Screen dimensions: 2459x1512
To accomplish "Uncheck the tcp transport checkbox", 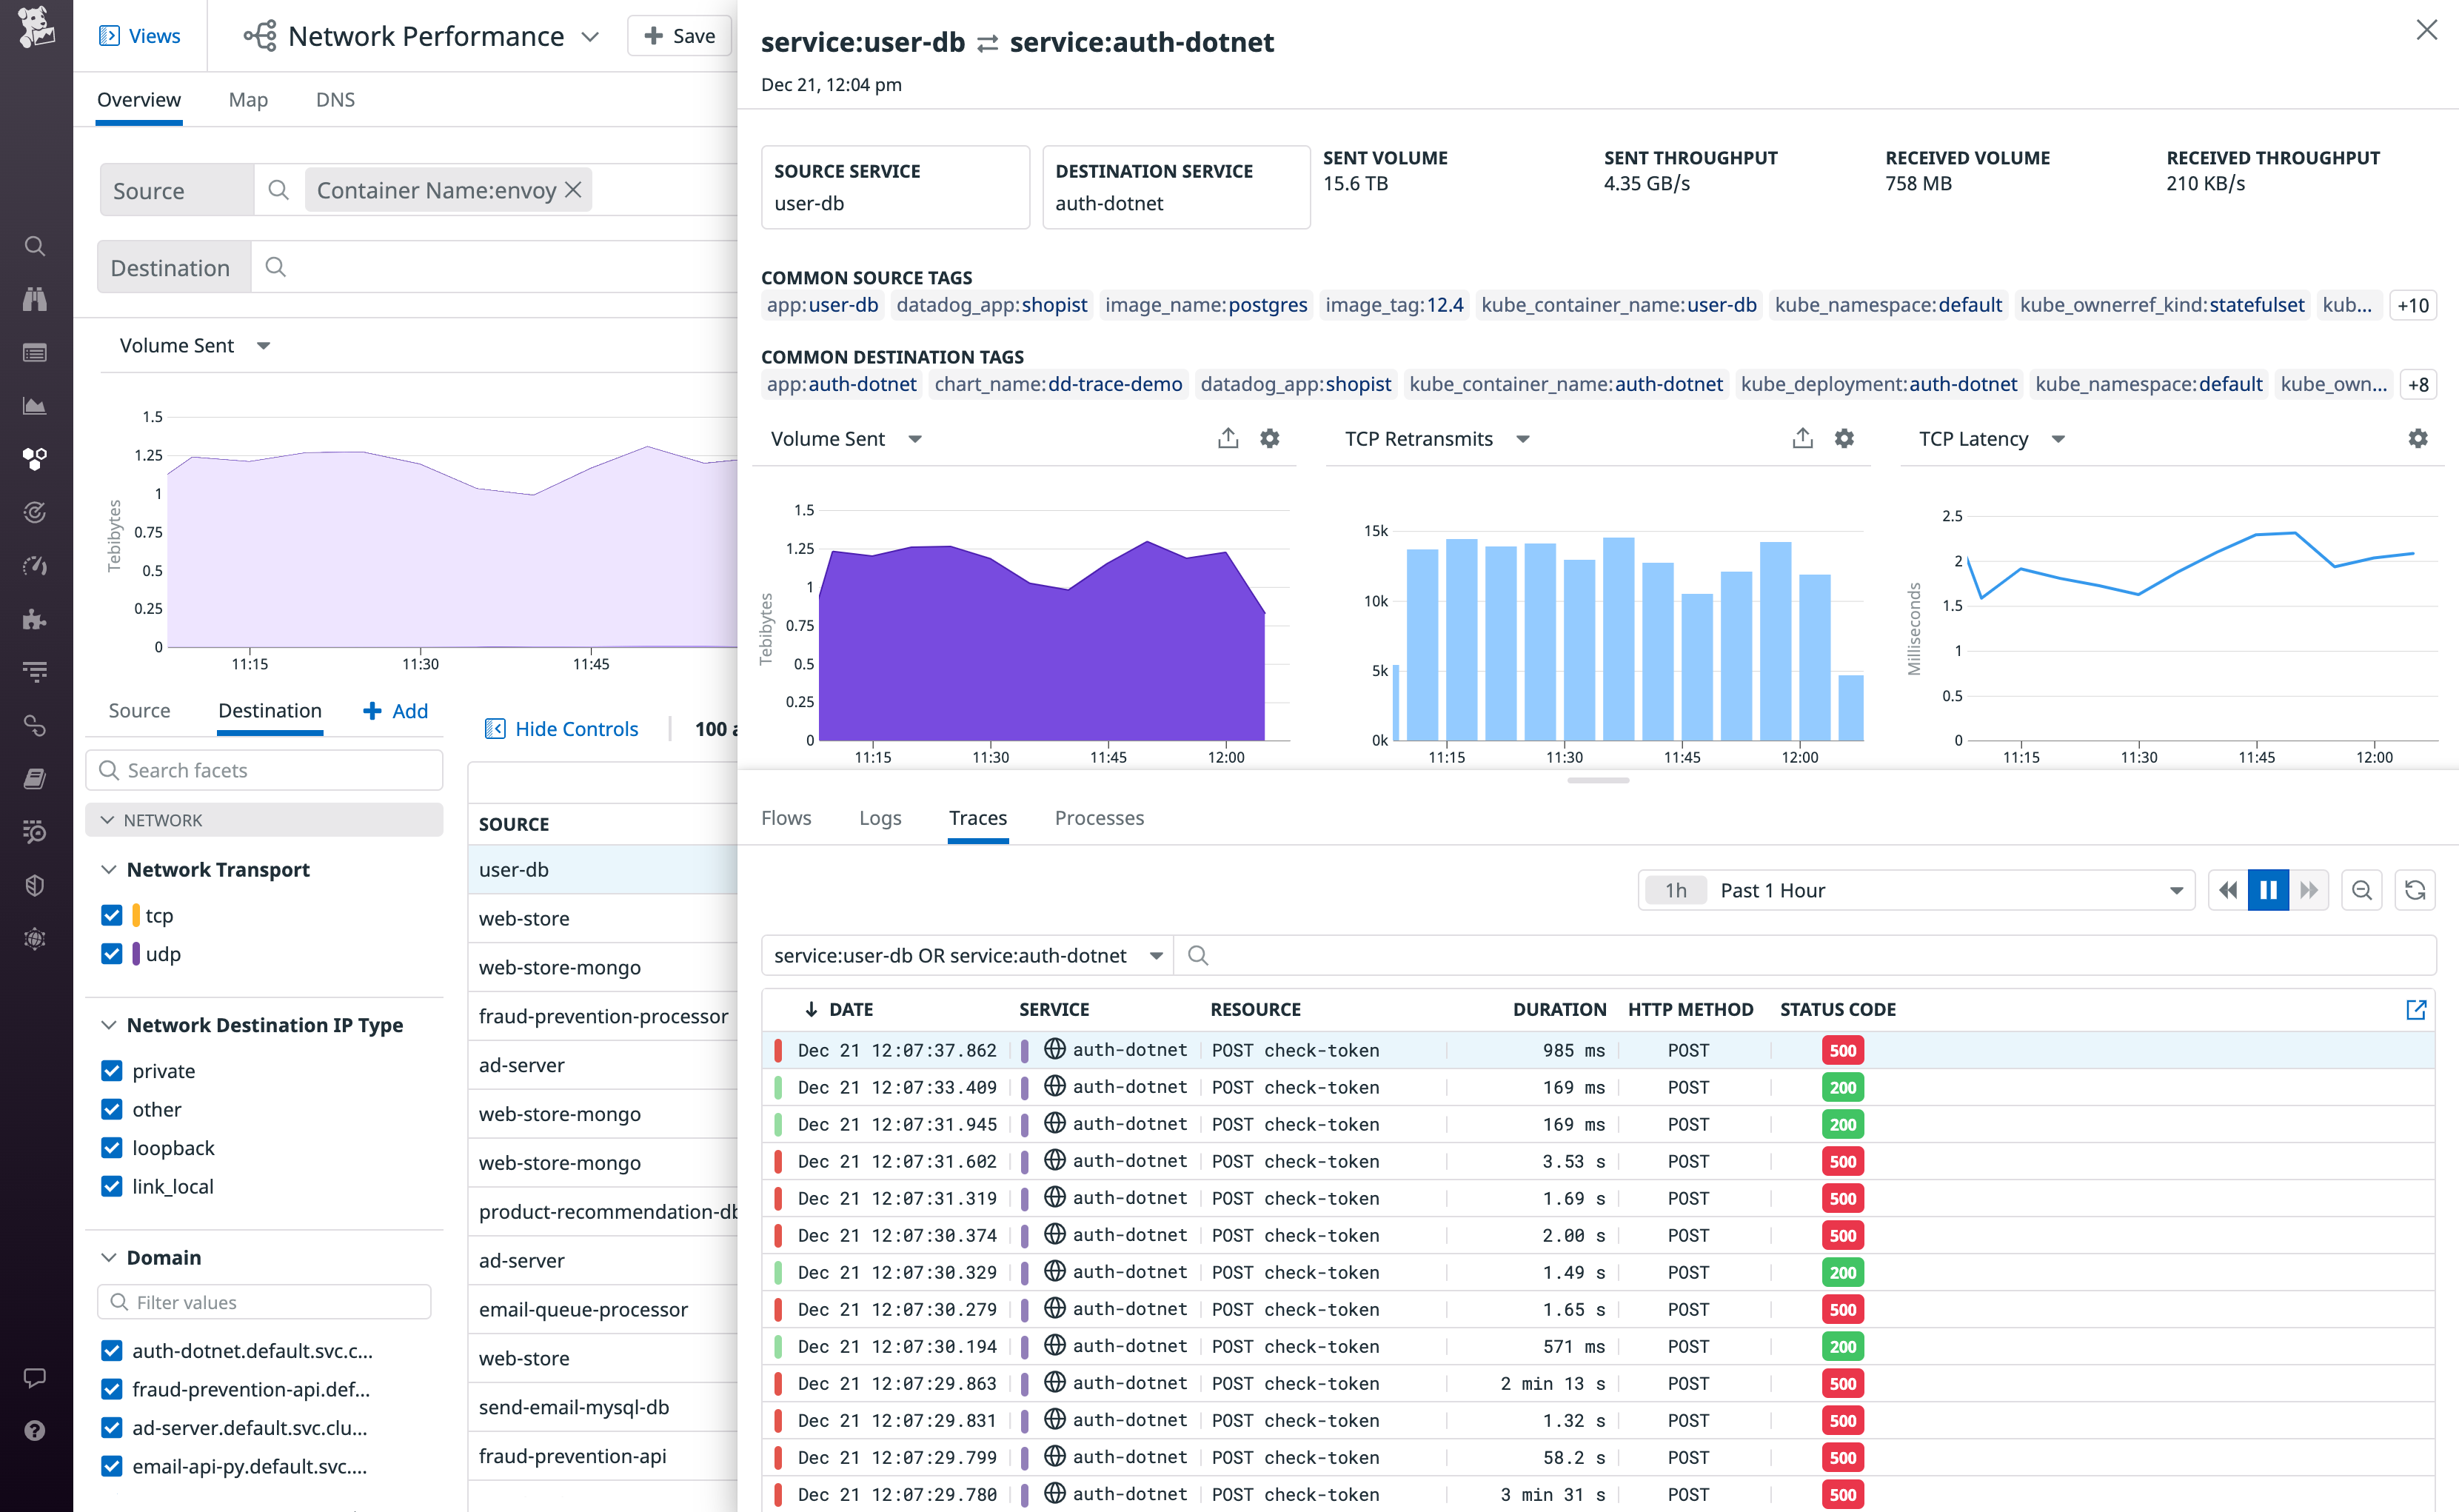I will point(112,915).
